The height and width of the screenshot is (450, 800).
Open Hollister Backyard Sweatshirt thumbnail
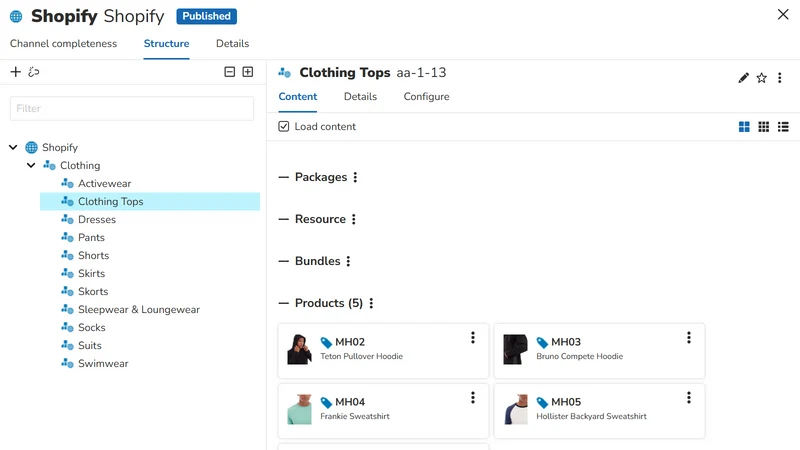pyautogui.click(x=515, y=410)
